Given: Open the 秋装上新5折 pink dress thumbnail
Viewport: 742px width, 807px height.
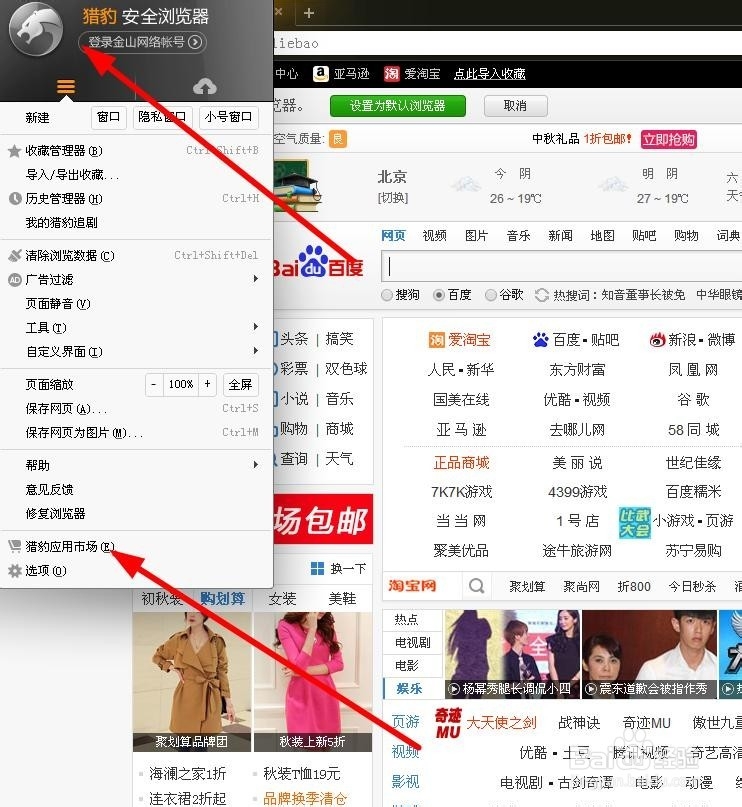Looking at the screenshot, I should [313, 682].
